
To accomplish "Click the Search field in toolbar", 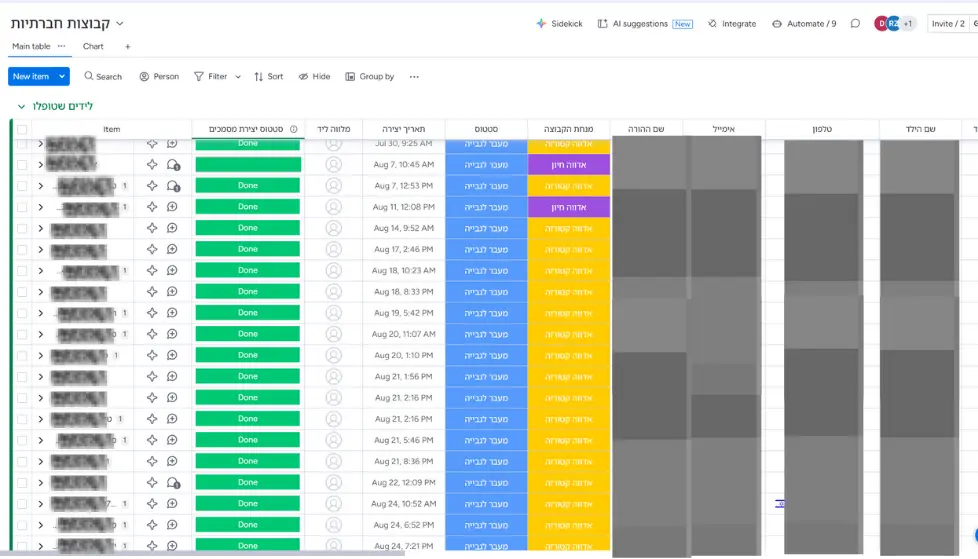I will [x=104, y=77].
